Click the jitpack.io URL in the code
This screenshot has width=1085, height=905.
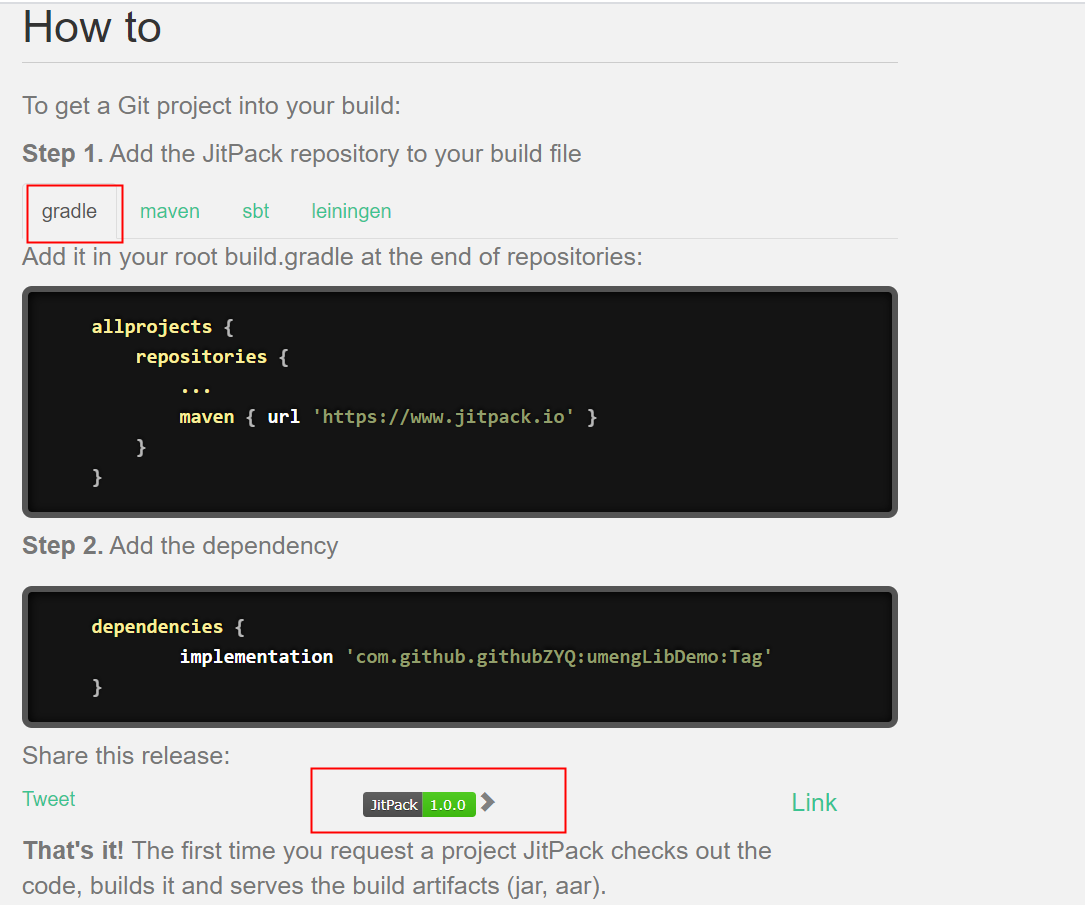click(x=444, y=417)
